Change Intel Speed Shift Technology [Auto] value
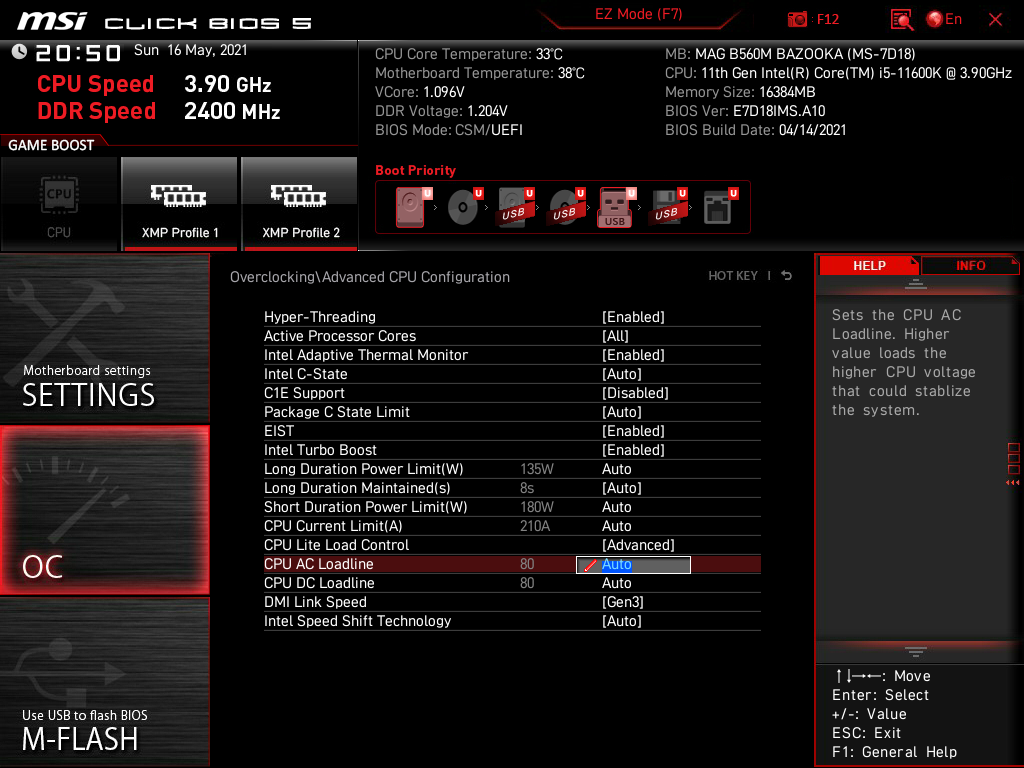Viewport: 1024px width, 768px height. click(622, 620)
